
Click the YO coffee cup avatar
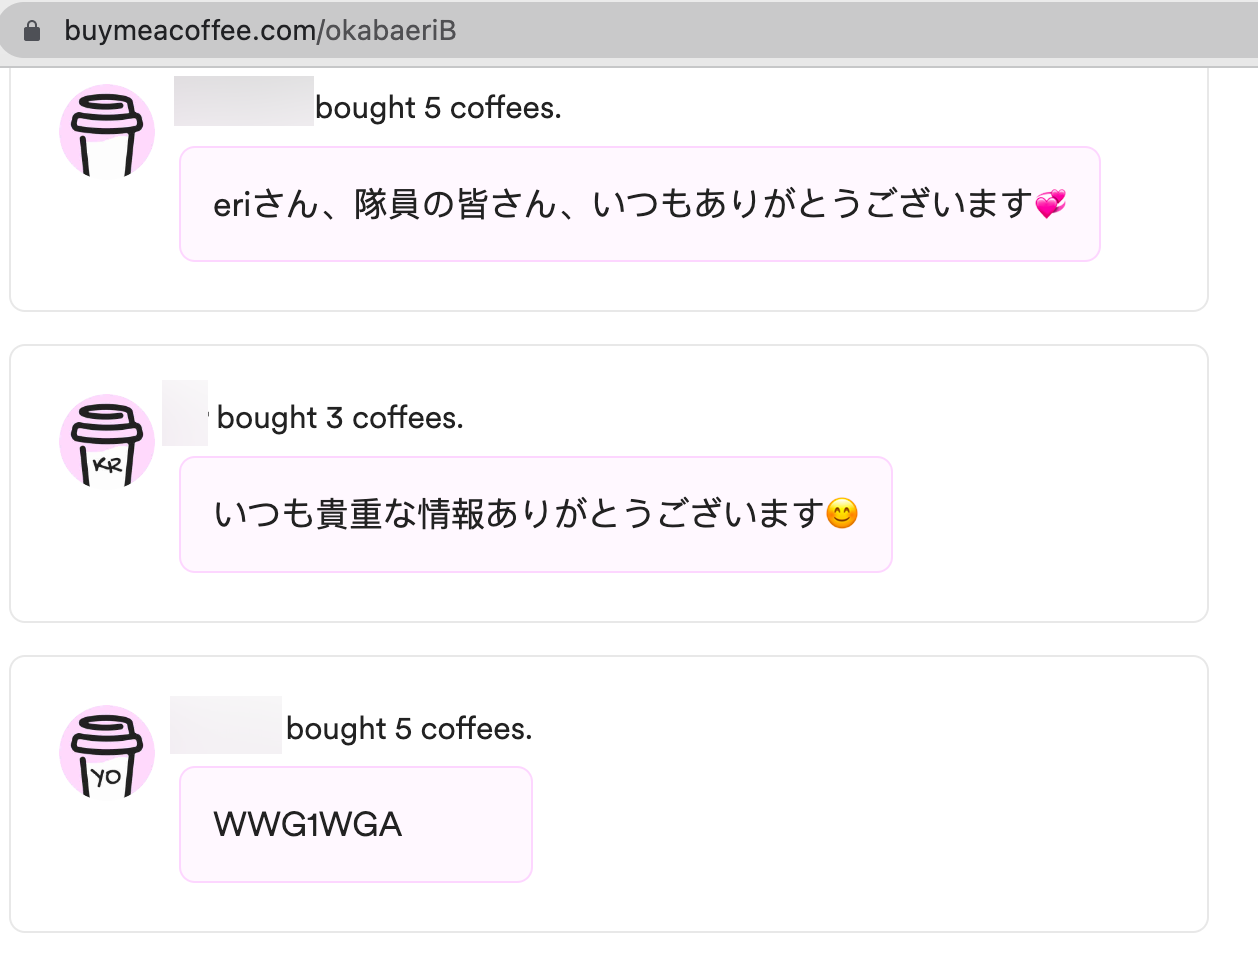[x=107, y=753]
